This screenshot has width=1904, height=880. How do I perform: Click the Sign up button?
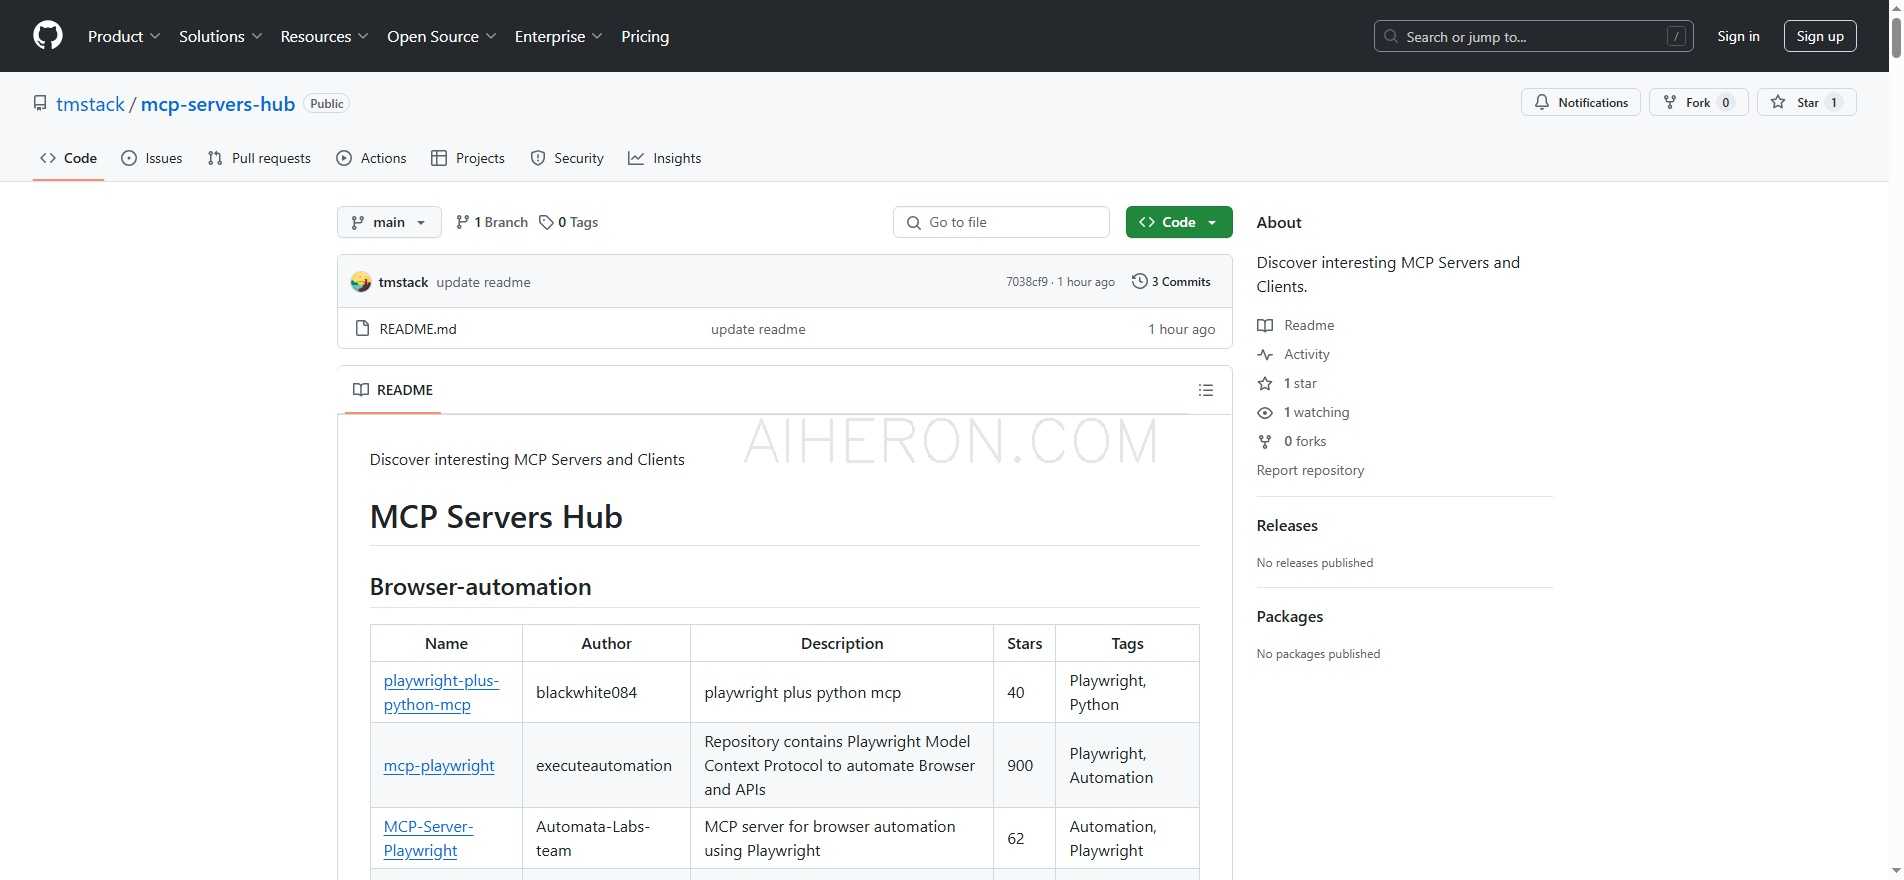point(1820,36)
